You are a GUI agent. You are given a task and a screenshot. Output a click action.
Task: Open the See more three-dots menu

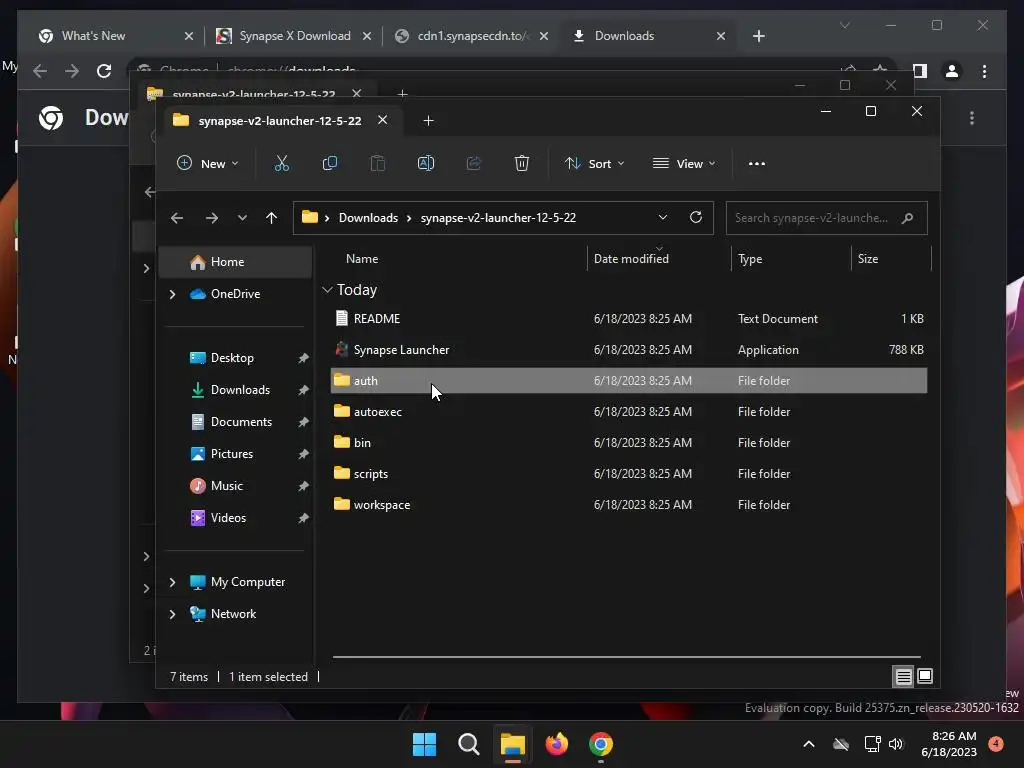pyautogui.click(x=756, y=163)
